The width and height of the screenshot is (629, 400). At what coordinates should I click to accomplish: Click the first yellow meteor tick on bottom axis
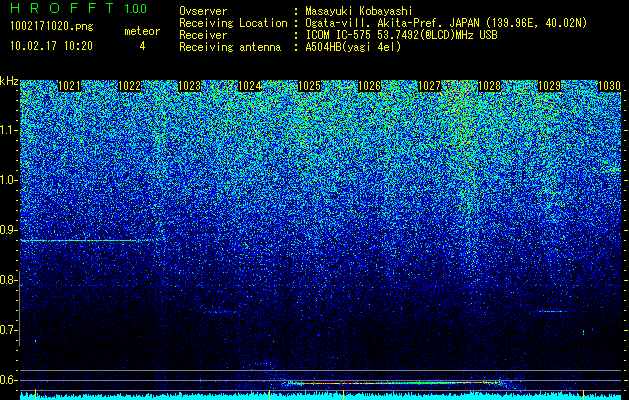point(36,394)
